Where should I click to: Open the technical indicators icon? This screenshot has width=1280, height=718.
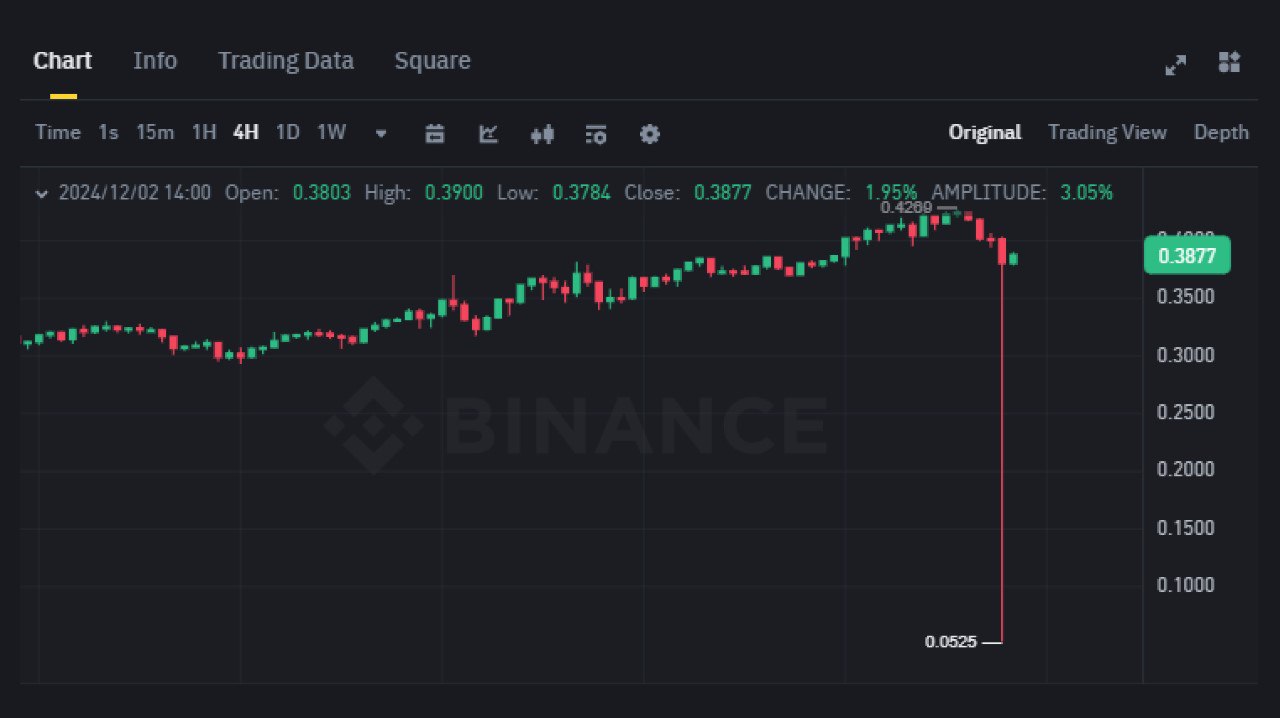489,133
